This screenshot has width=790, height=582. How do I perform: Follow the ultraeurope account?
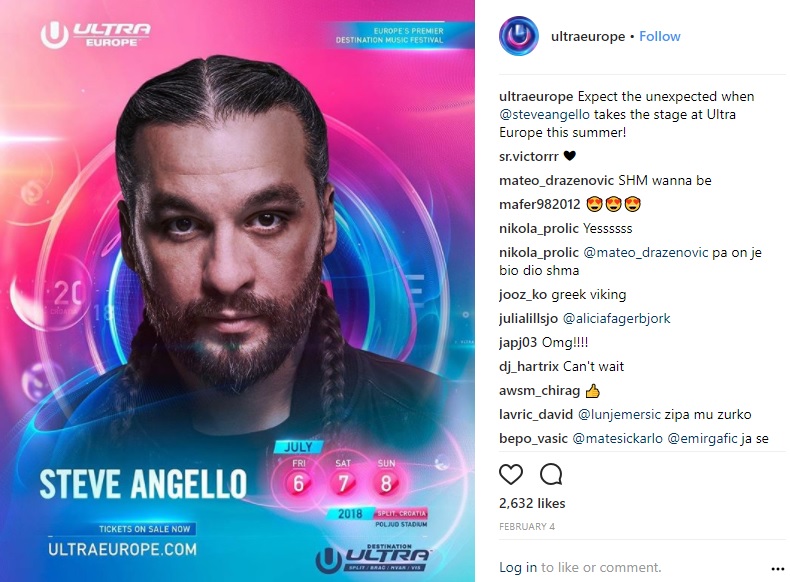coord(660,36)
